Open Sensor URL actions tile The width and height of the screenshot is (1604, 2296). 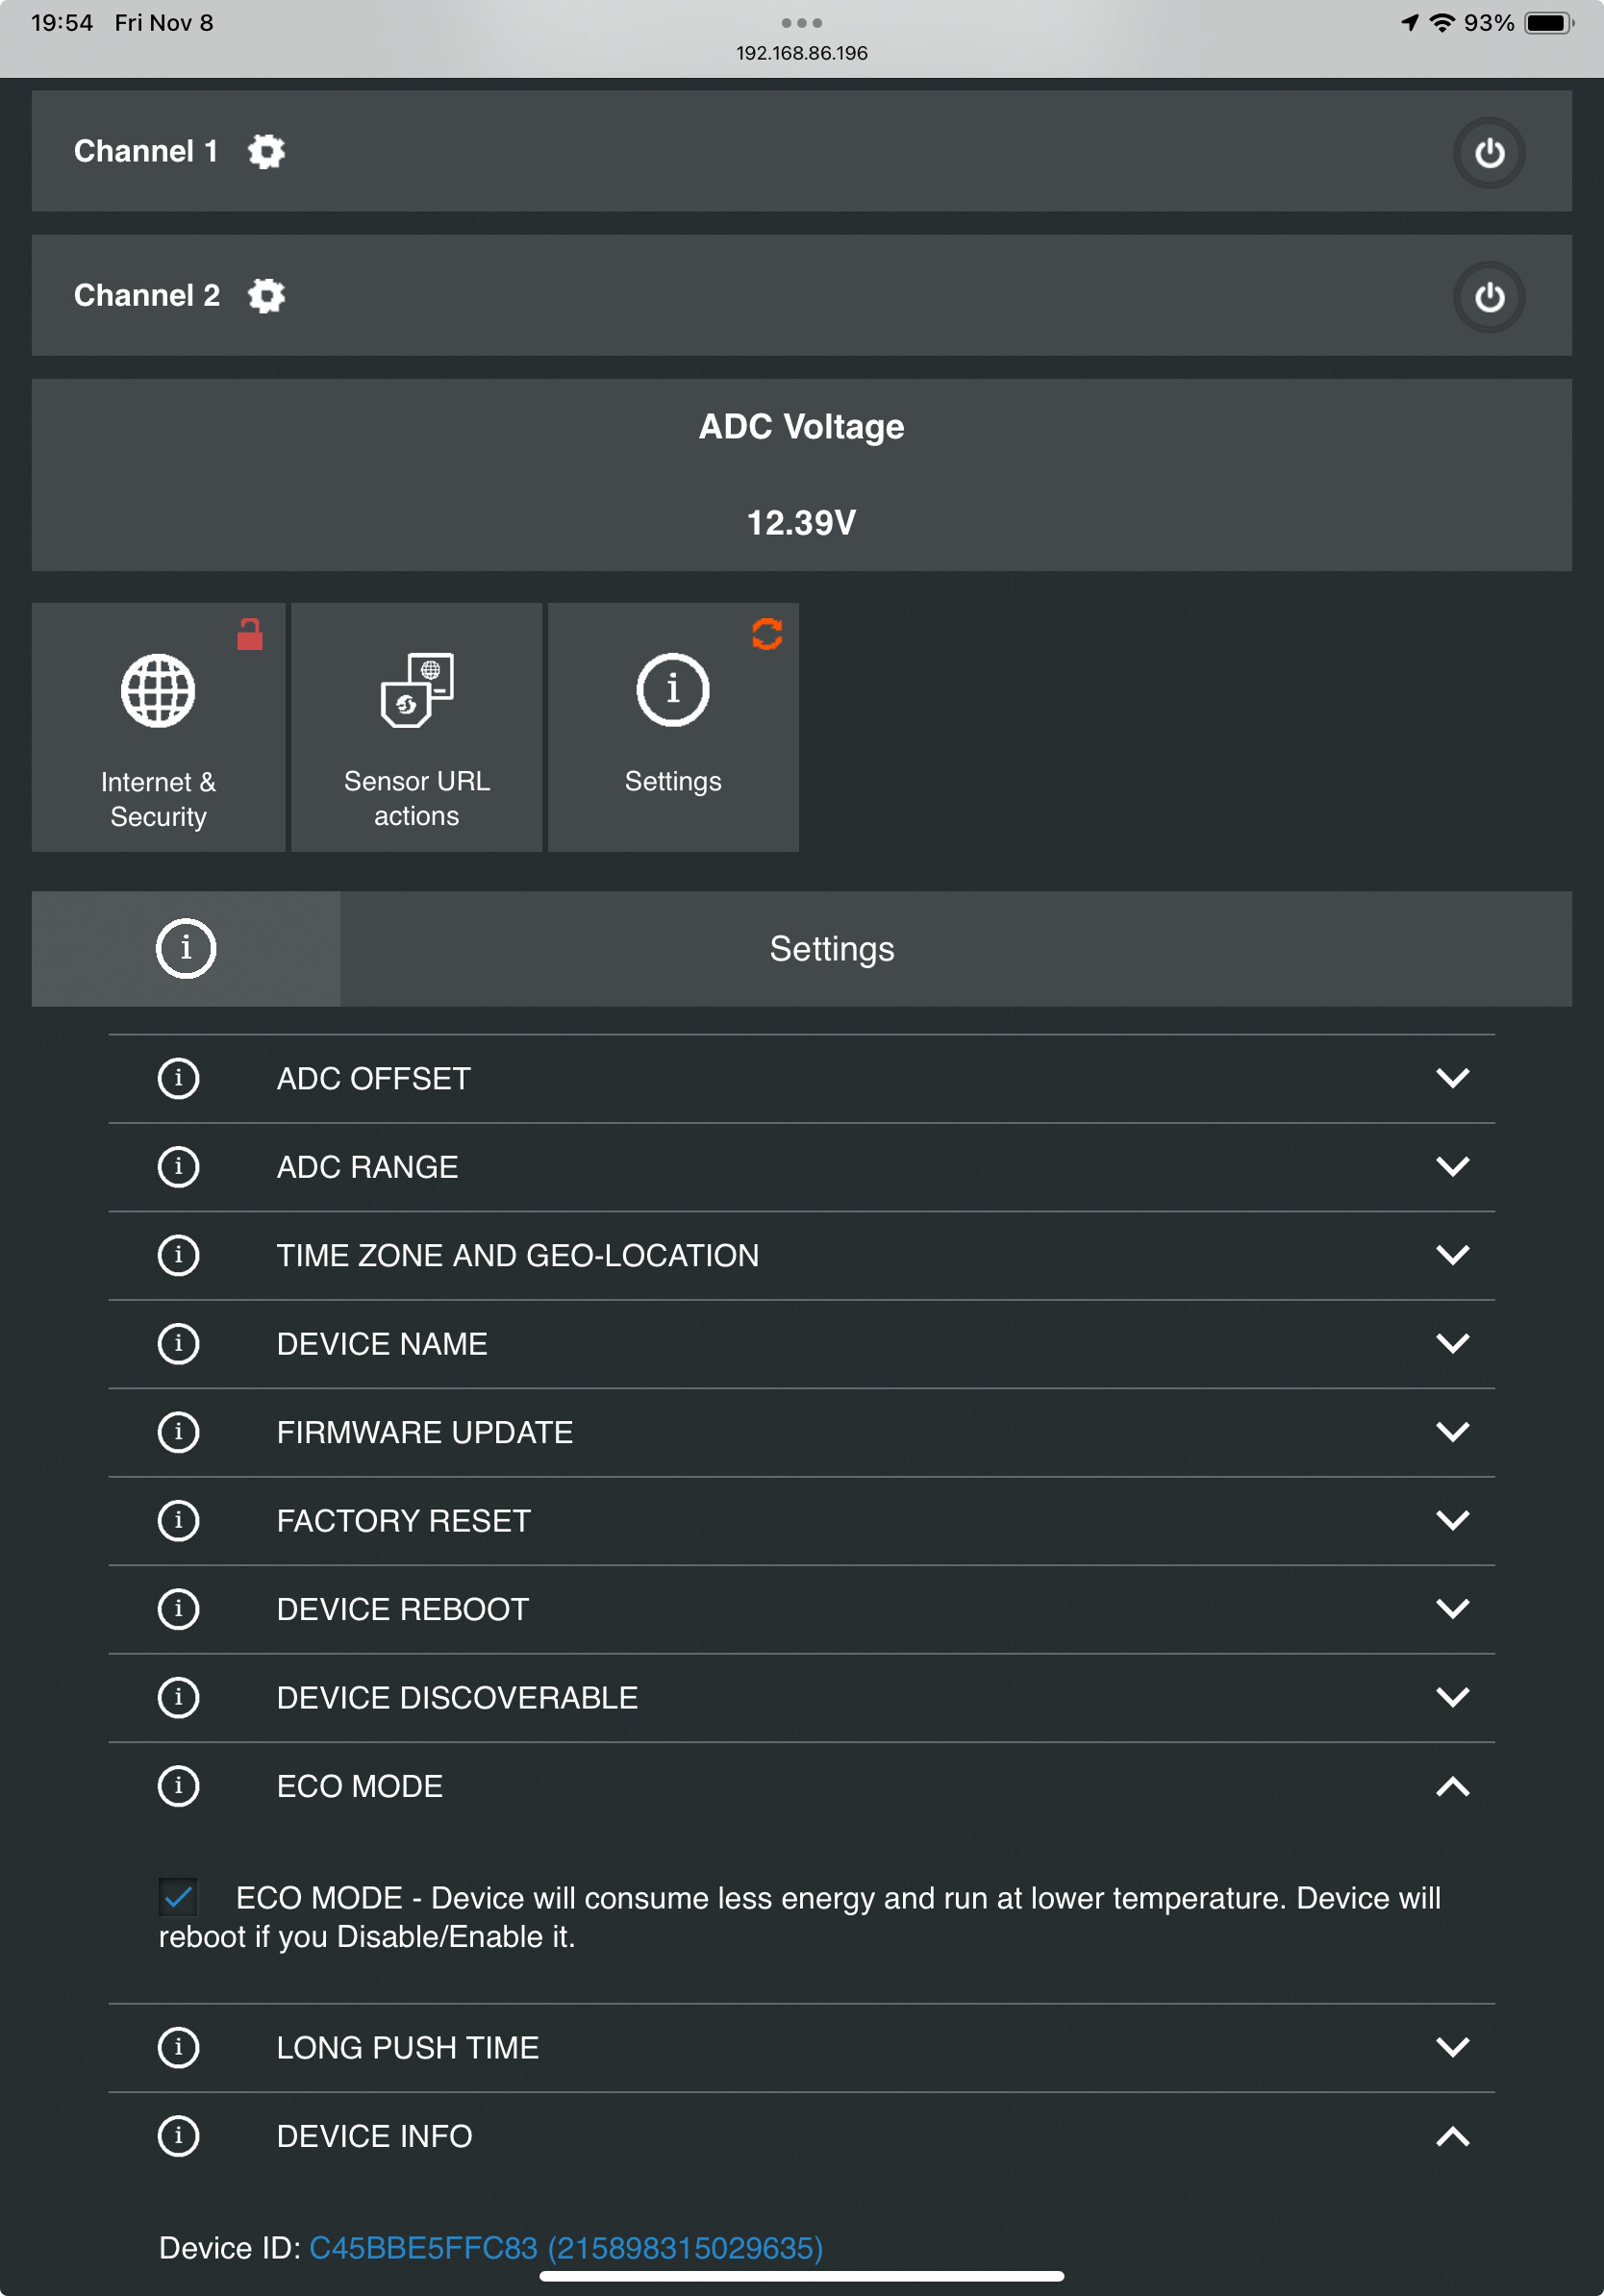[416, 727]
